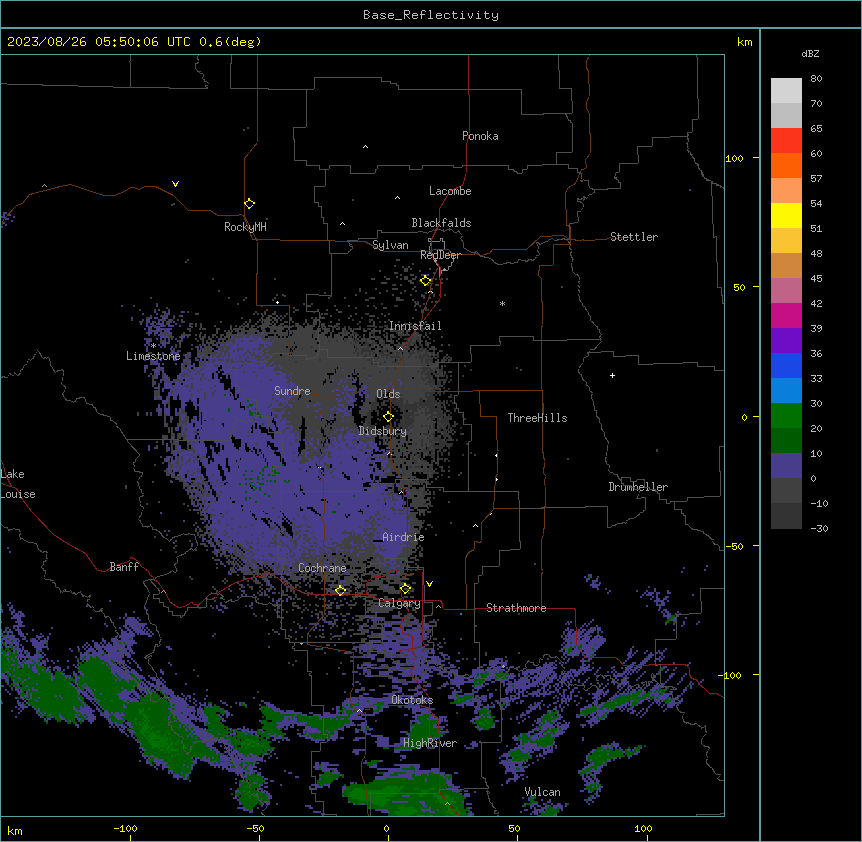Select the orange 57-60 dBZ swatch
This screenshot has width=862, height=842.
coord(786,165)
